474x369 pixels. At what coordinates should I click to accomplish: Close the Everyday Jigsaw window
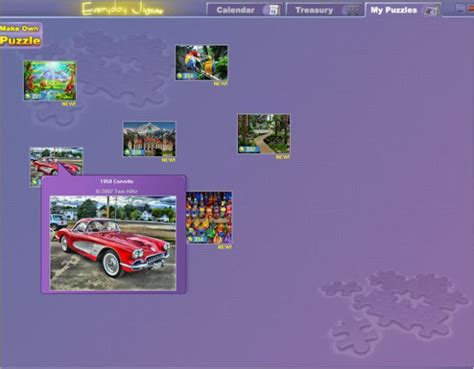tap(471, 9)
